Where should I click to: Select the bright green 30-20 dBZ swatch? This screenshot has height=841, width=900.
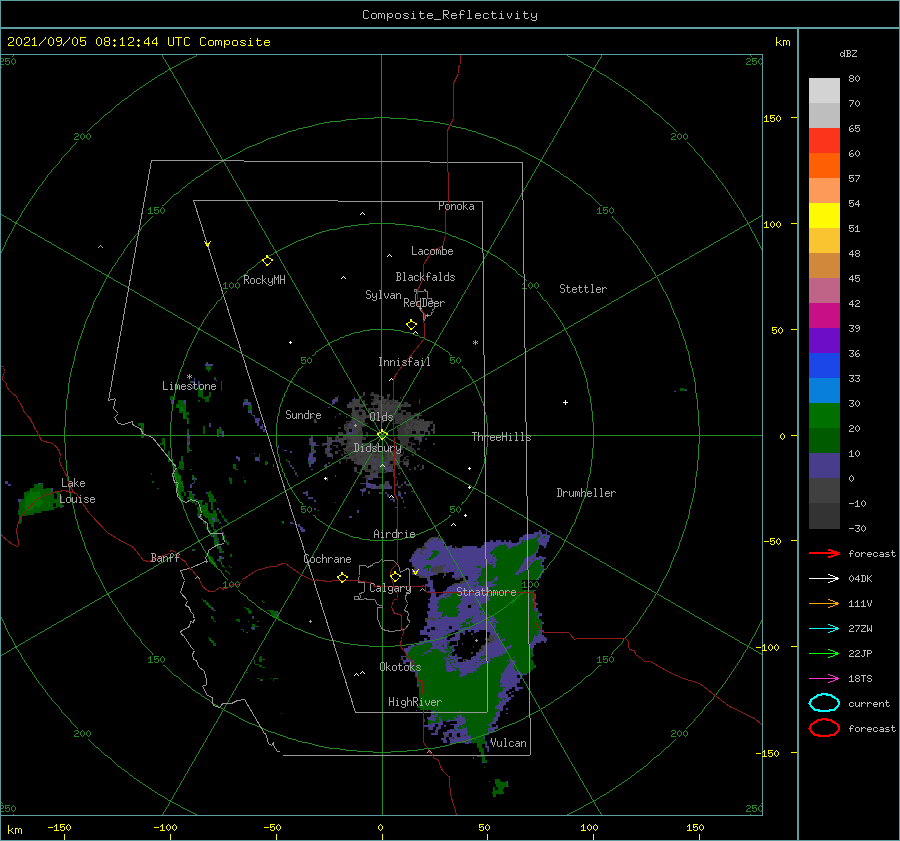pyautogui.click(x=824, y=416)
